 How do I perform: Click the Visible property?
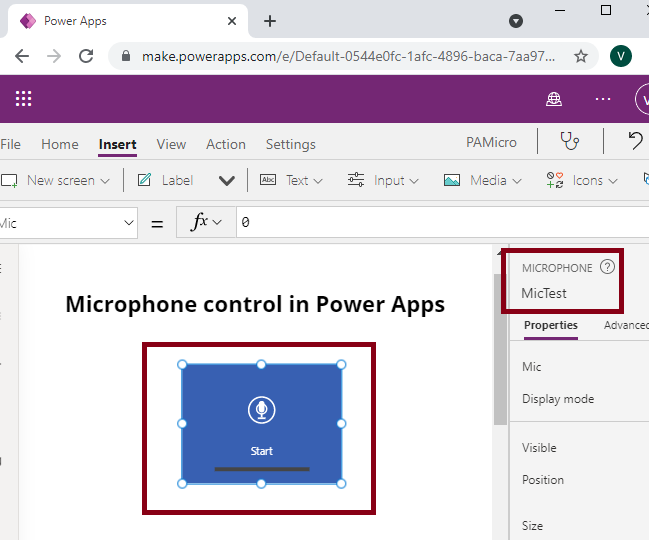[x=539, y=448]
